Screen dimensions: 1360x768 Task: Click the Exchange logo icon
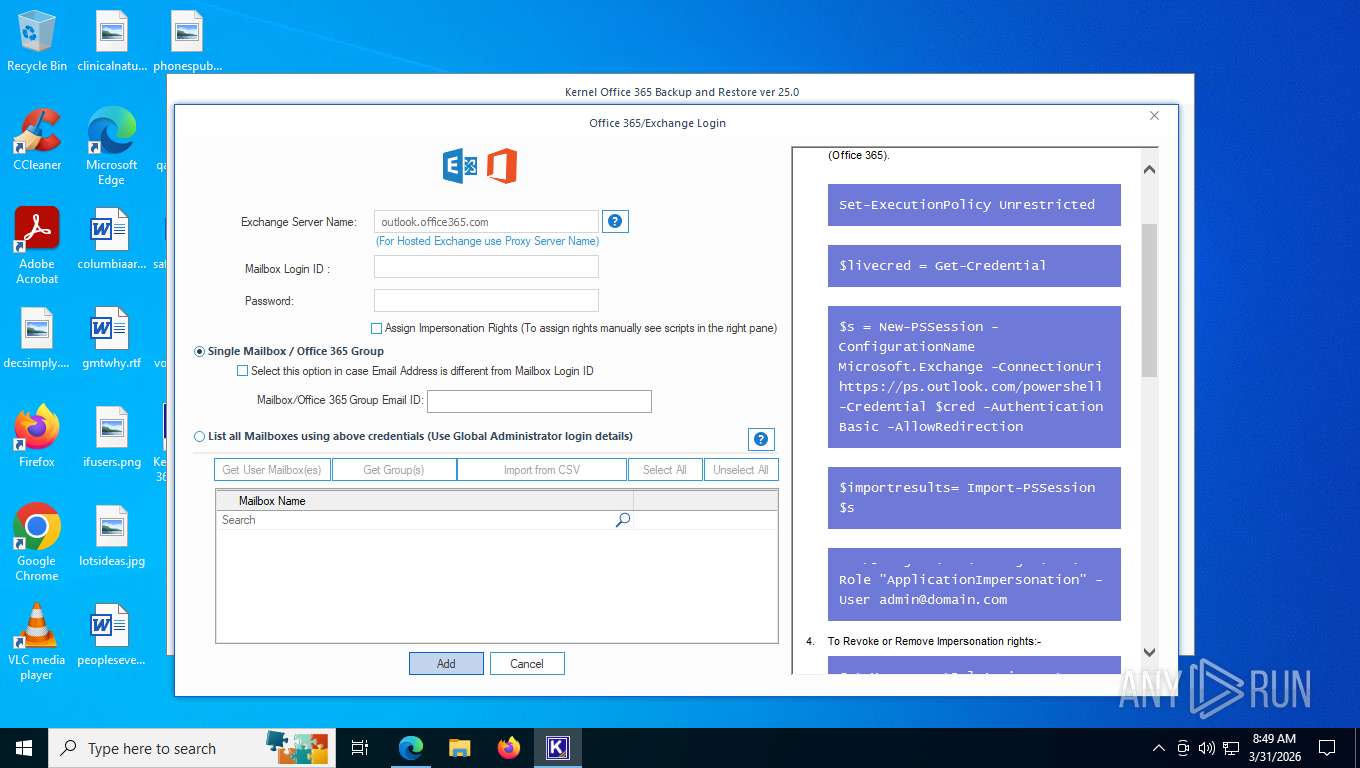click(460, 166)
